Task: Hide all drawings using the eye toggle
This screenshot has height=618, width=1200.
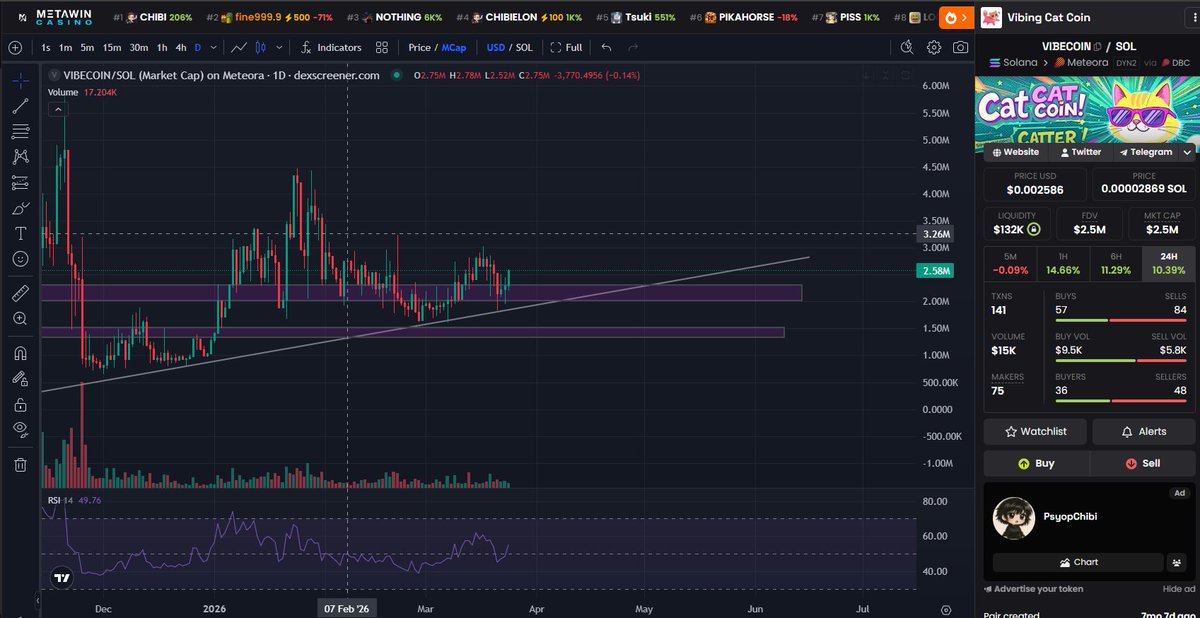Action: (20, 428)
